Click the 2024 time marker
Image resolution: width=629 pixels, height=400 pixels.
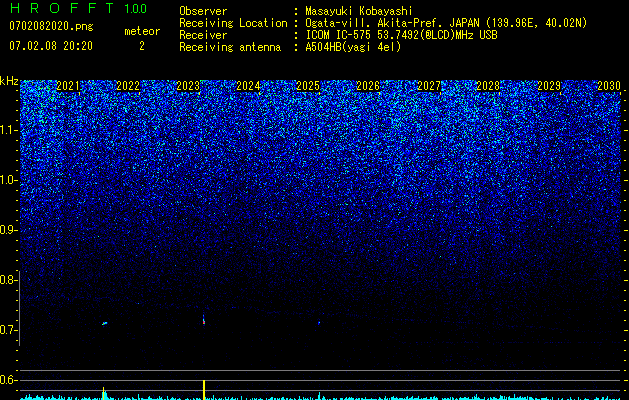(x=248, y=86)
